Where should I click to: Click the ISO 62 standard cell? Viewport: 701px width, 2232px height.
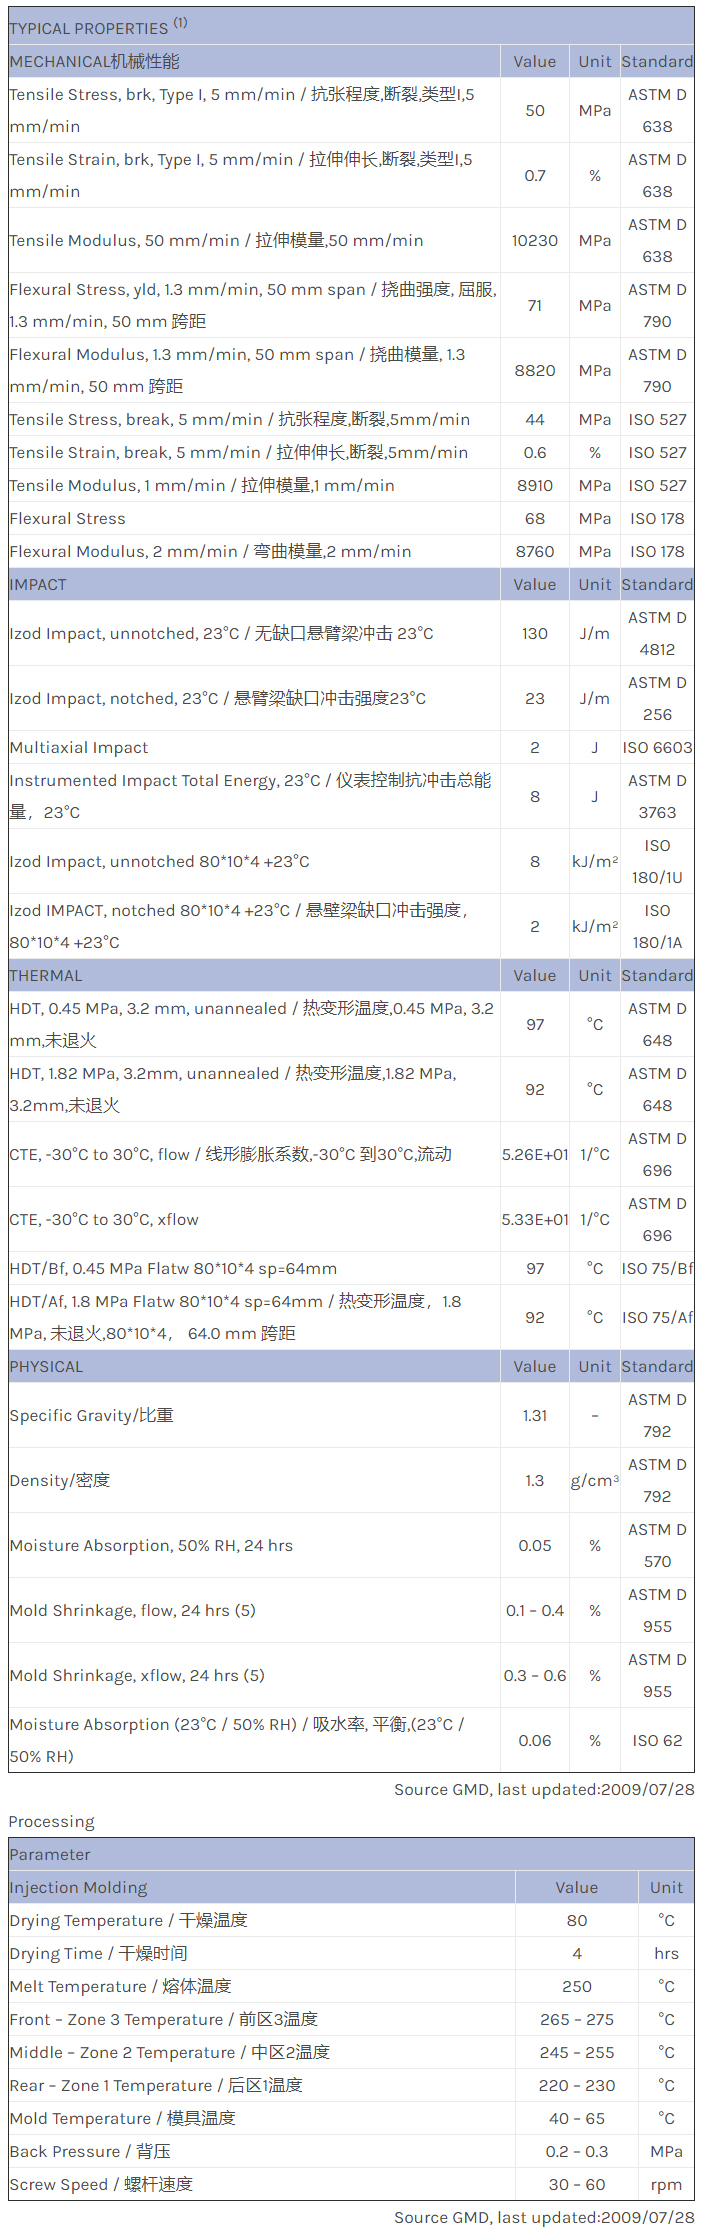[x=657, y=1740]
